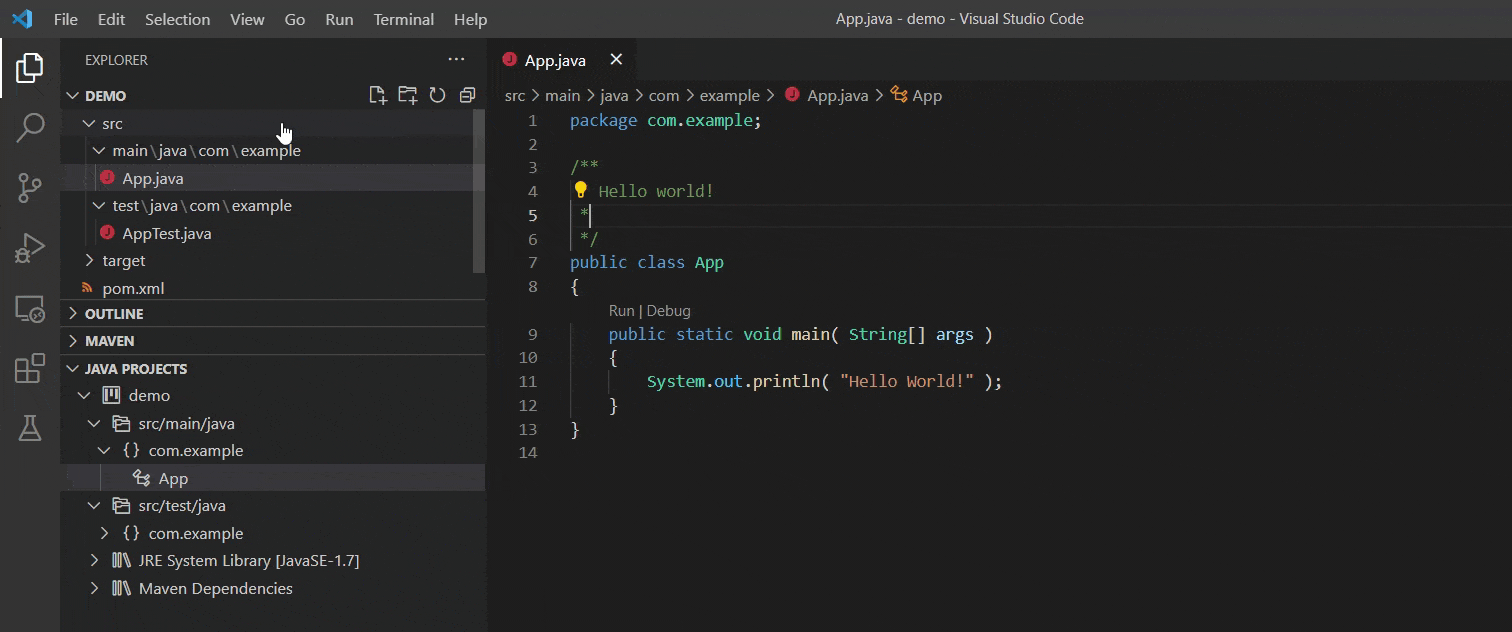The image size is (1512, 632).
Task: Click Debug code lens above main
Action: 668,311
